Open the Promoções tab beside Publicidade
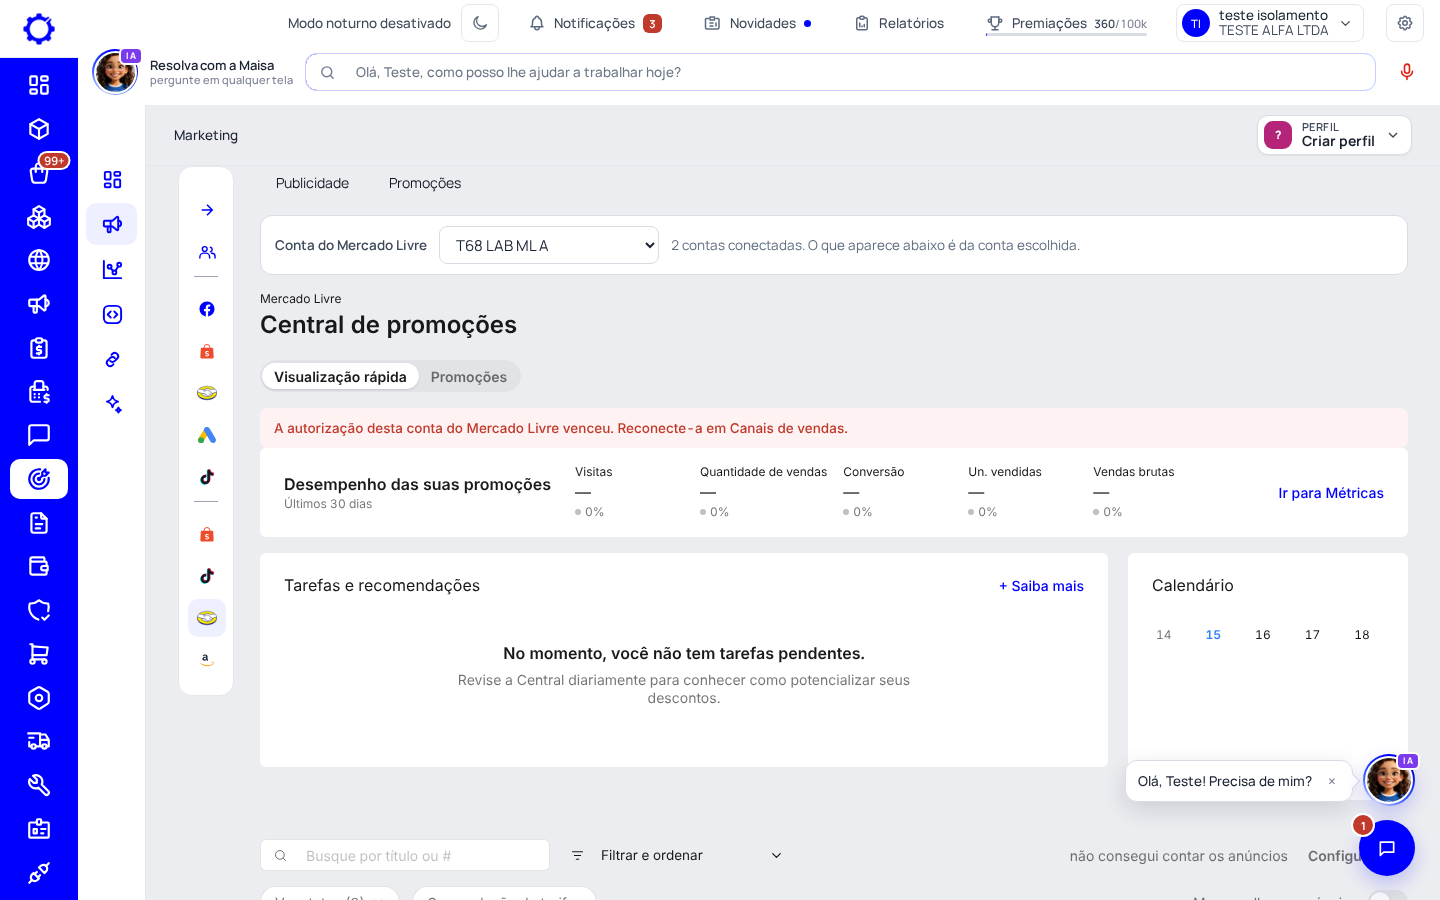Viewport: 1440px width, 900px height. click(x=425, y=183)
